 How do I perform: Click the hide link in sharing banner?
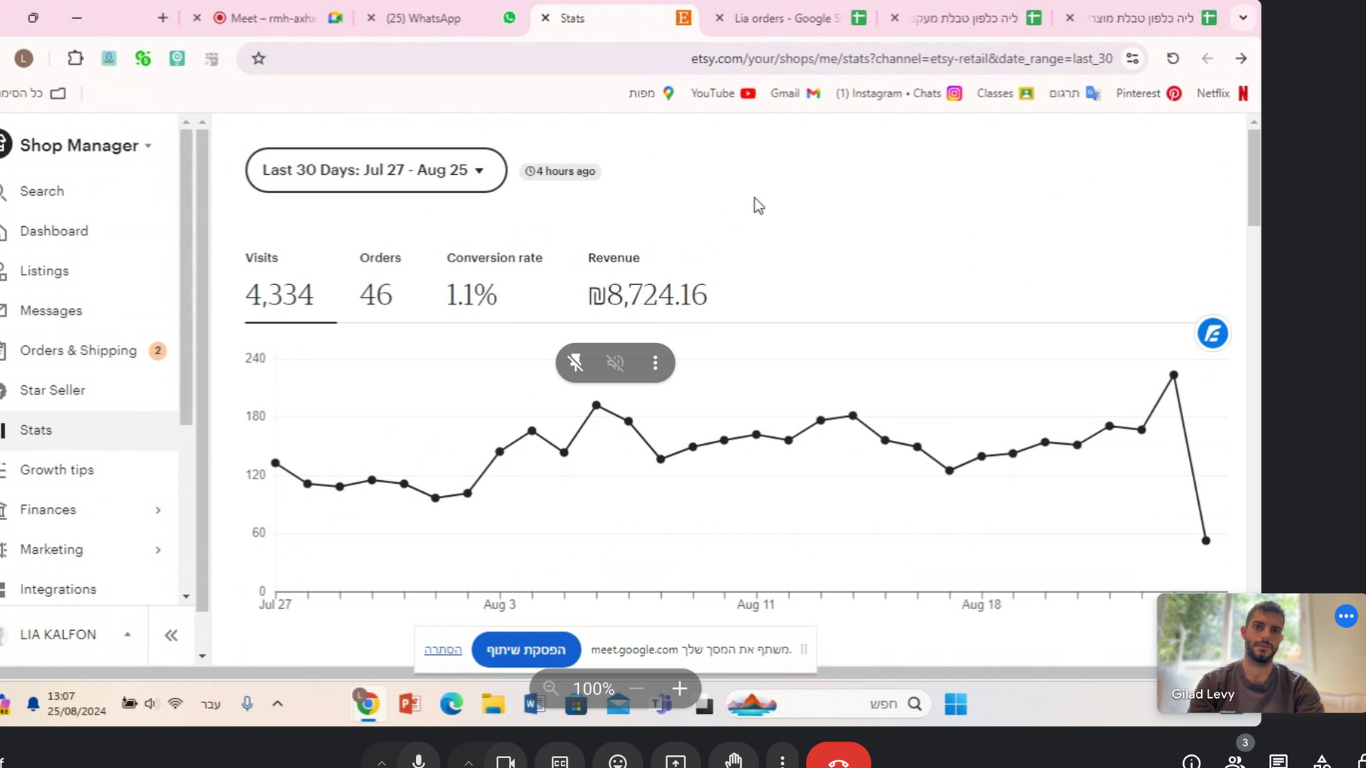(443, 650)
